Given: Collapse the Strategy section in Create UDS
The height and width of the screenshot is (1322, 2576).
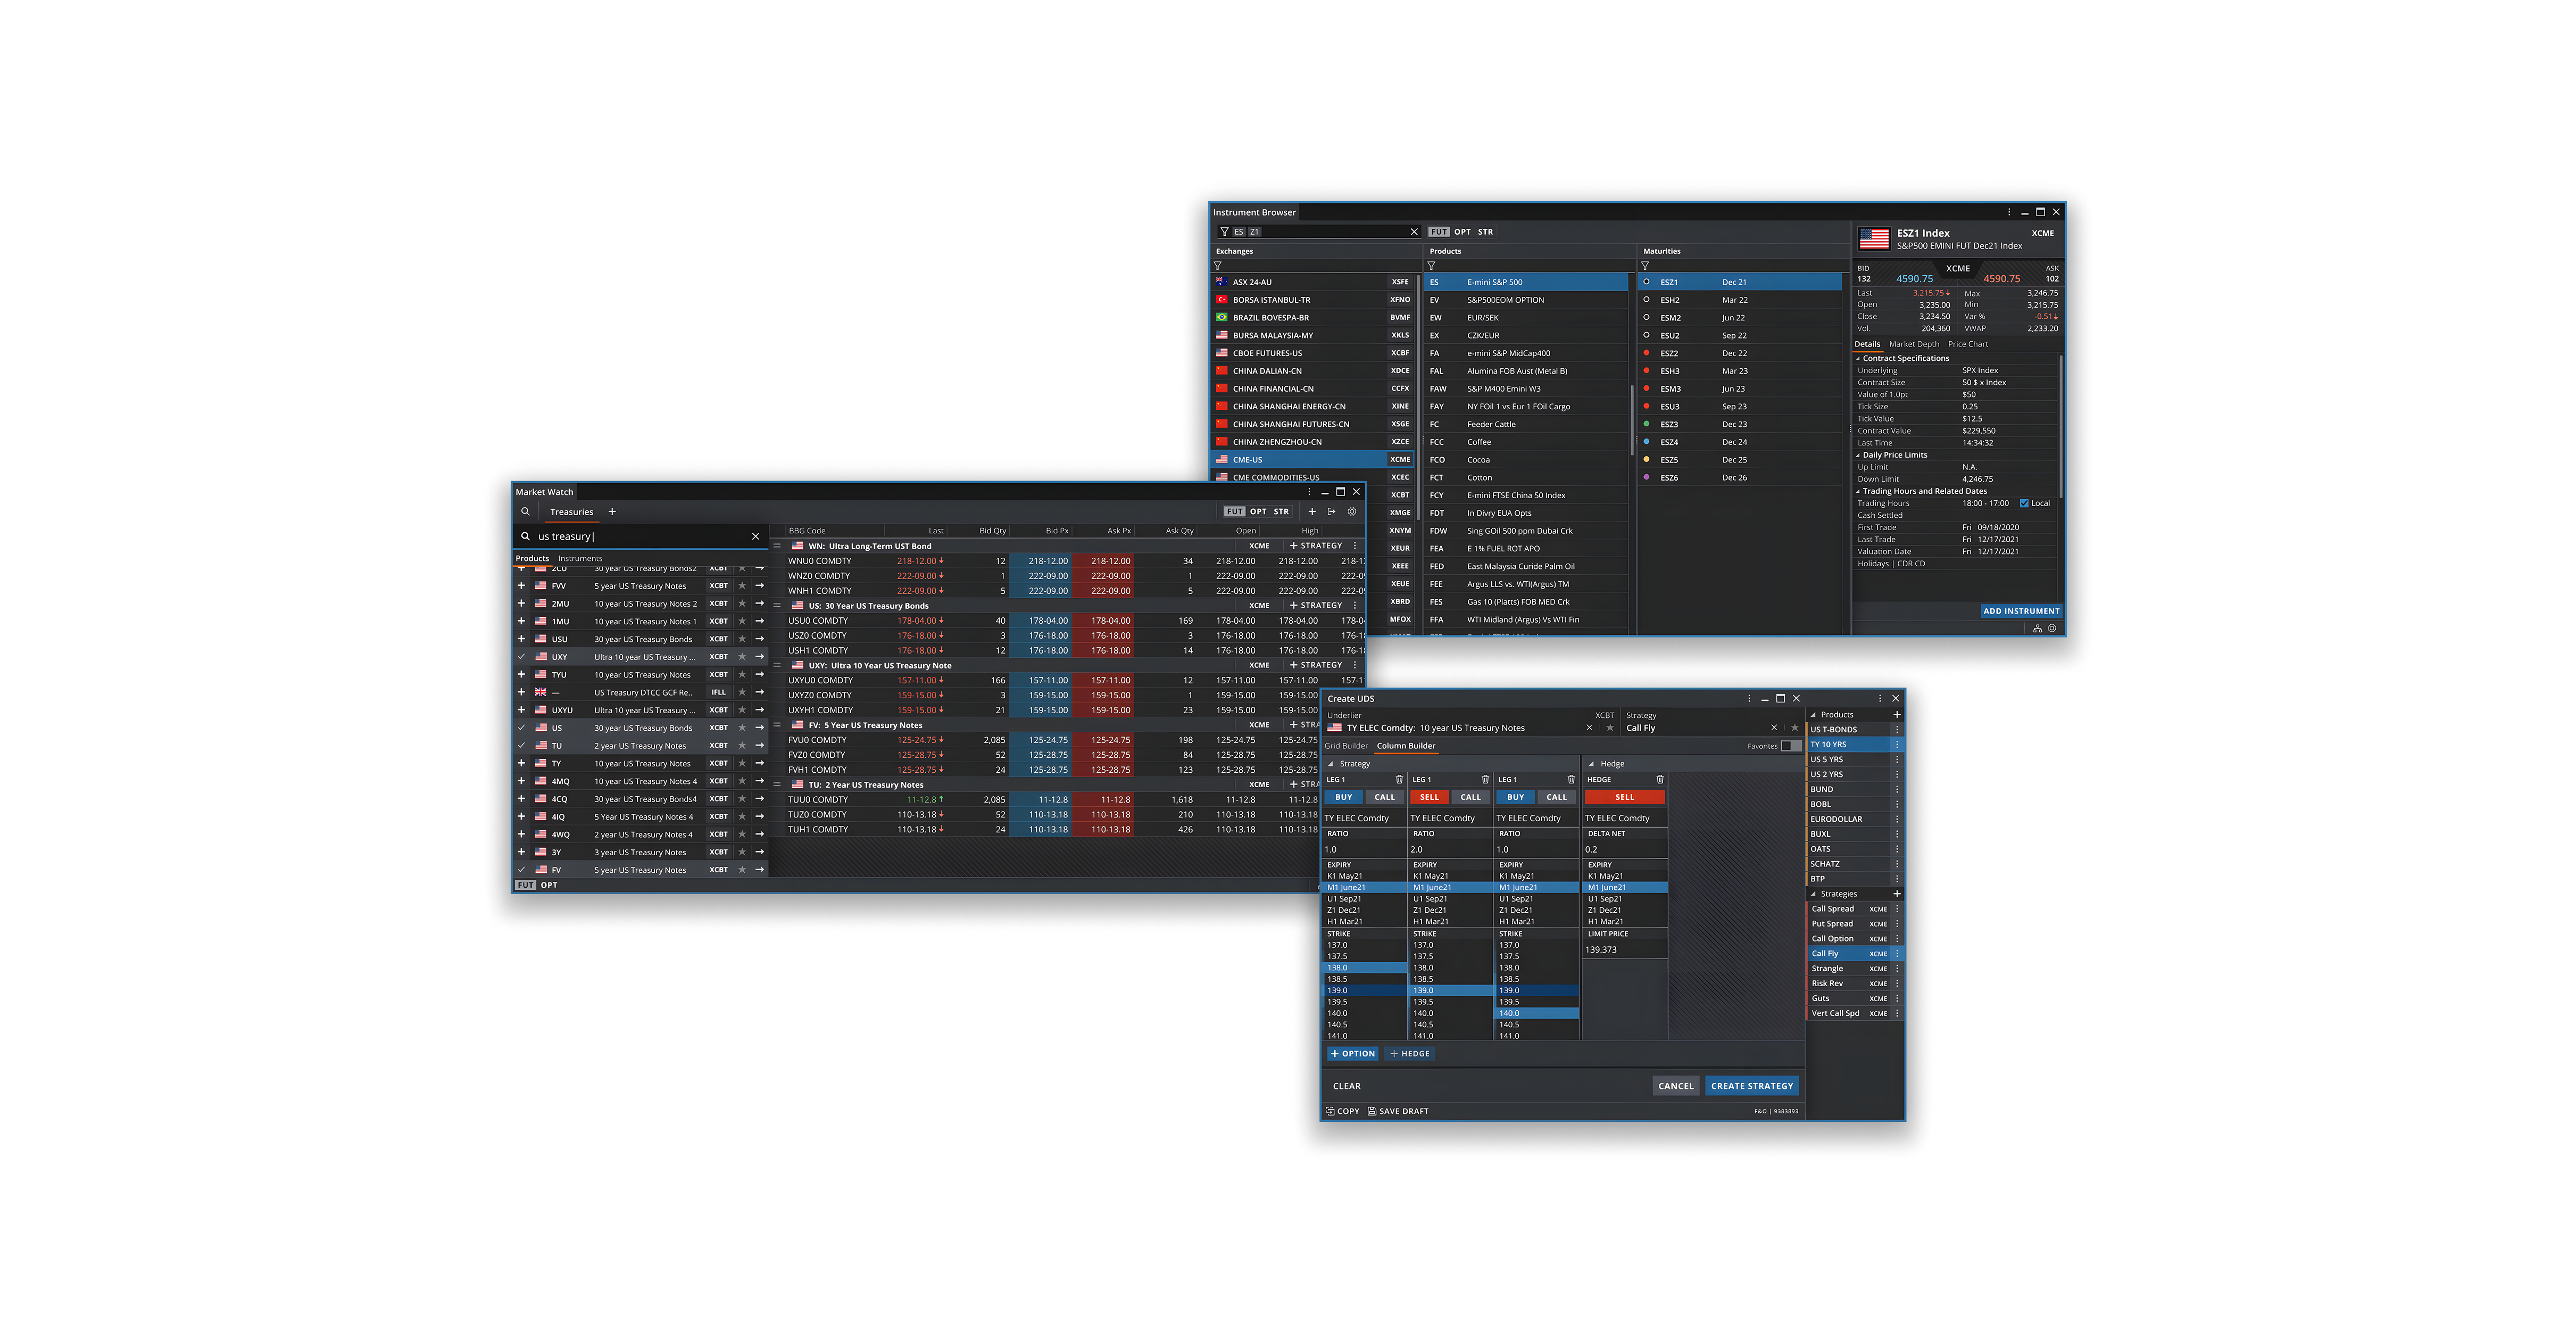Looking at the screenshot, I should tap(1331, 764).
